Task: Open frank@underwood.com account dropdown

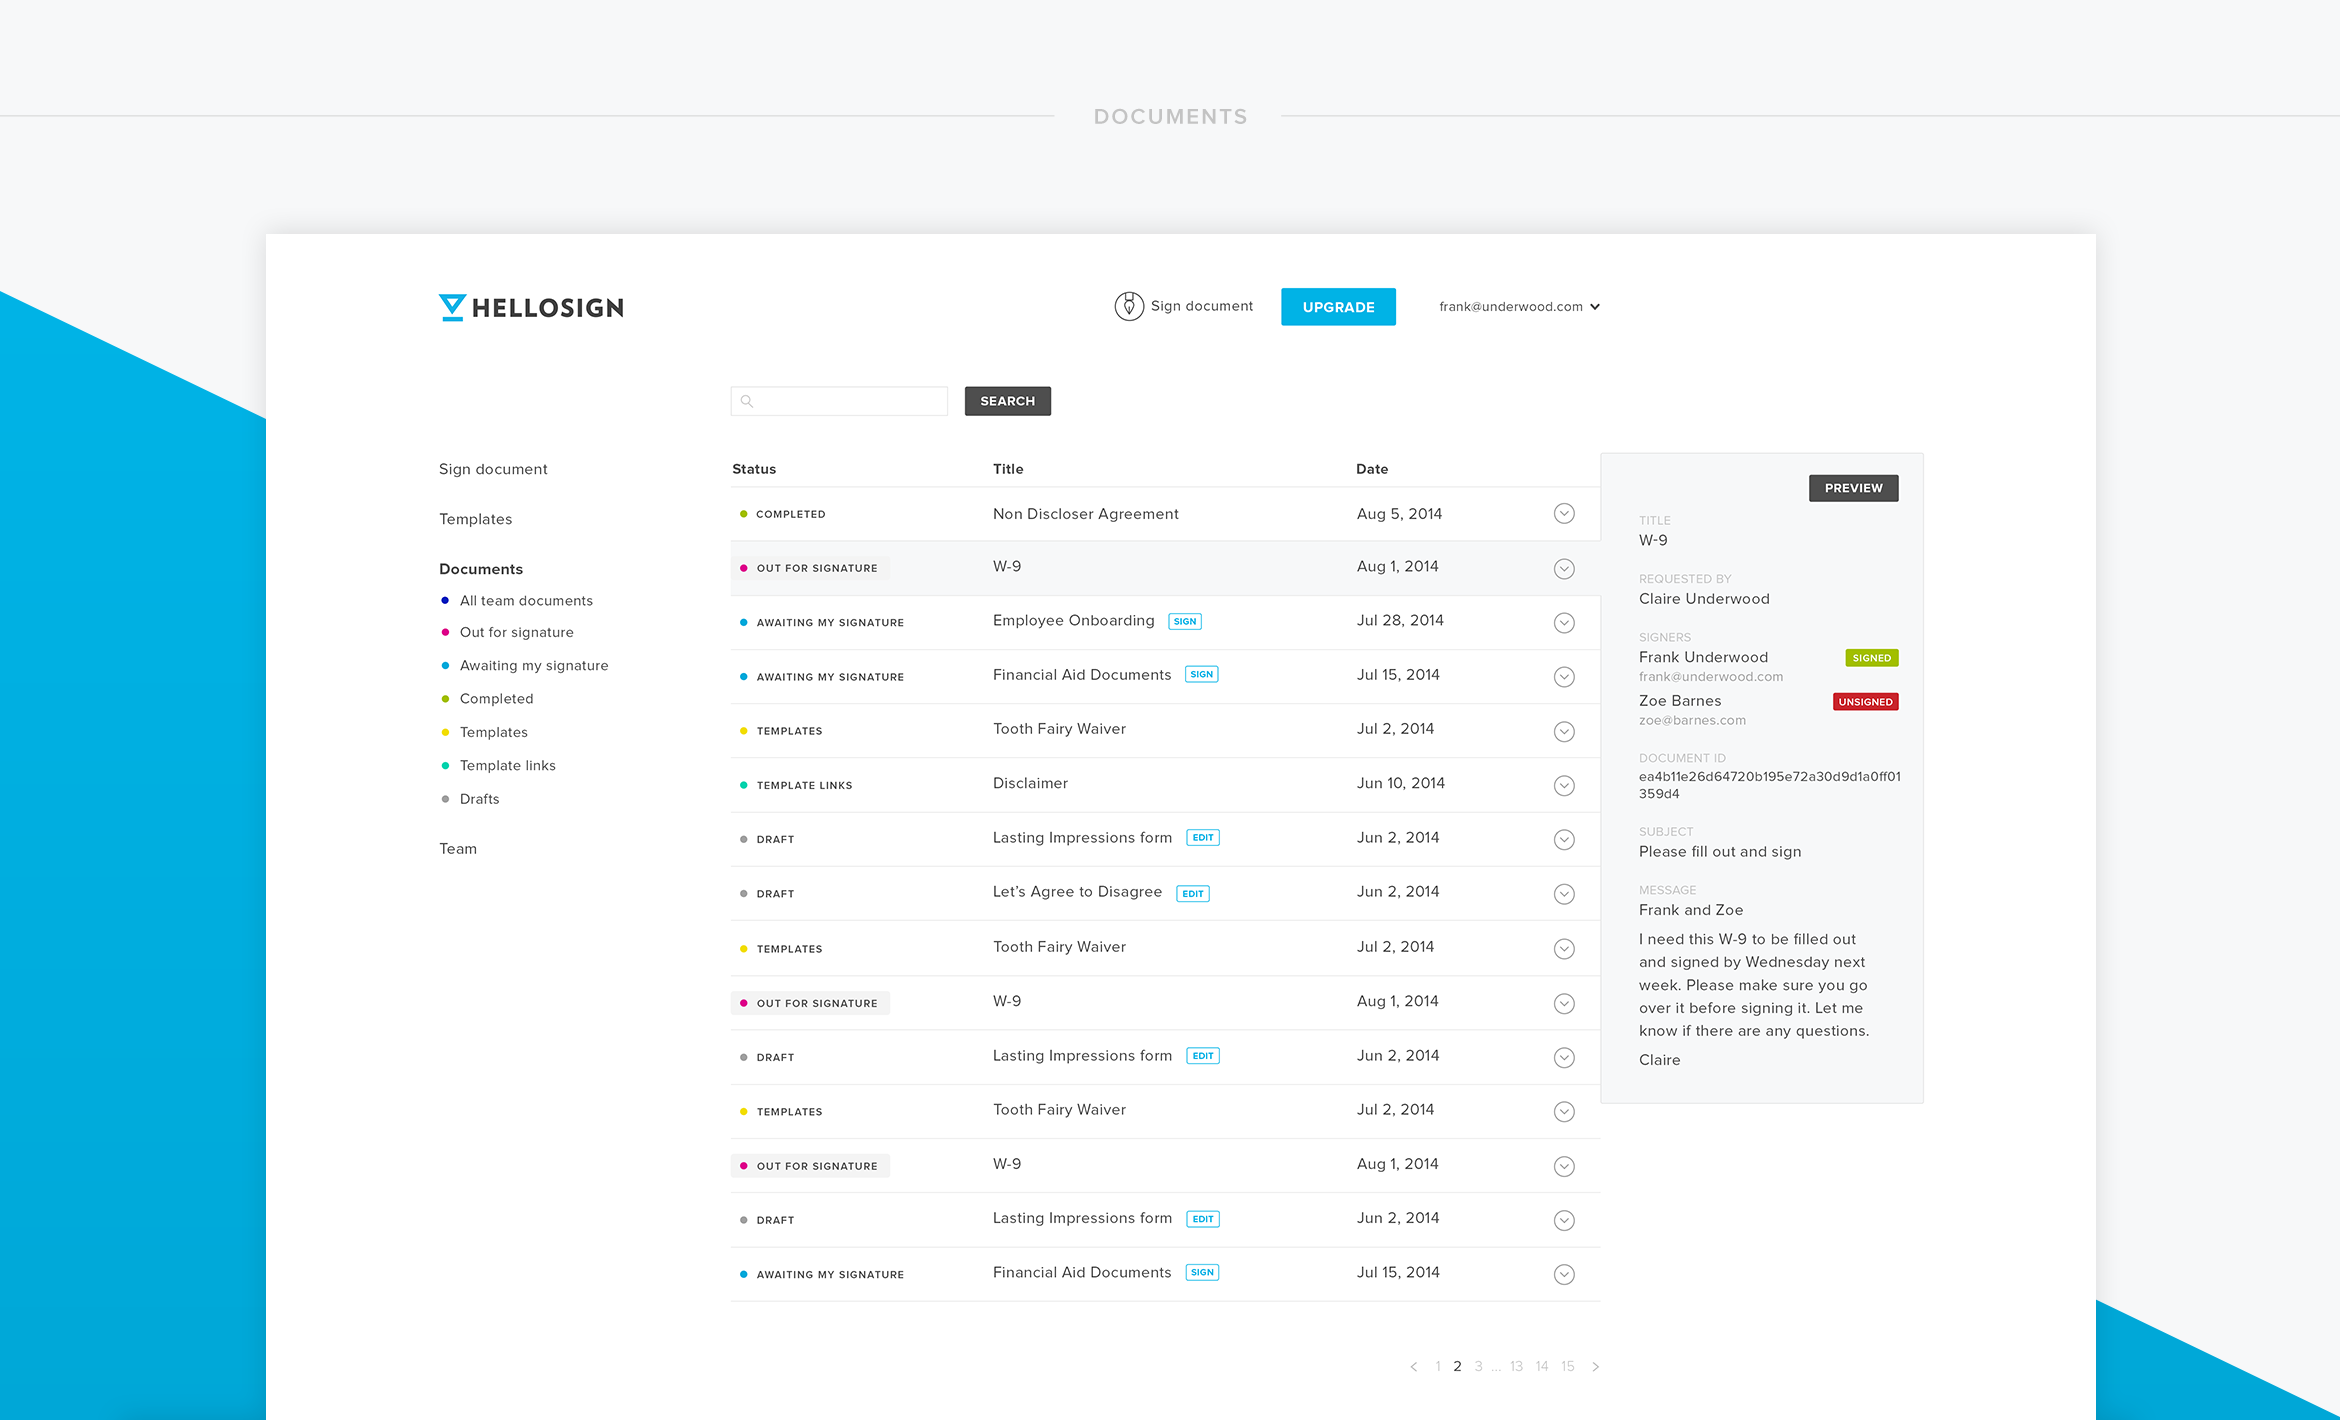Action: click(x=1519, y=307)
